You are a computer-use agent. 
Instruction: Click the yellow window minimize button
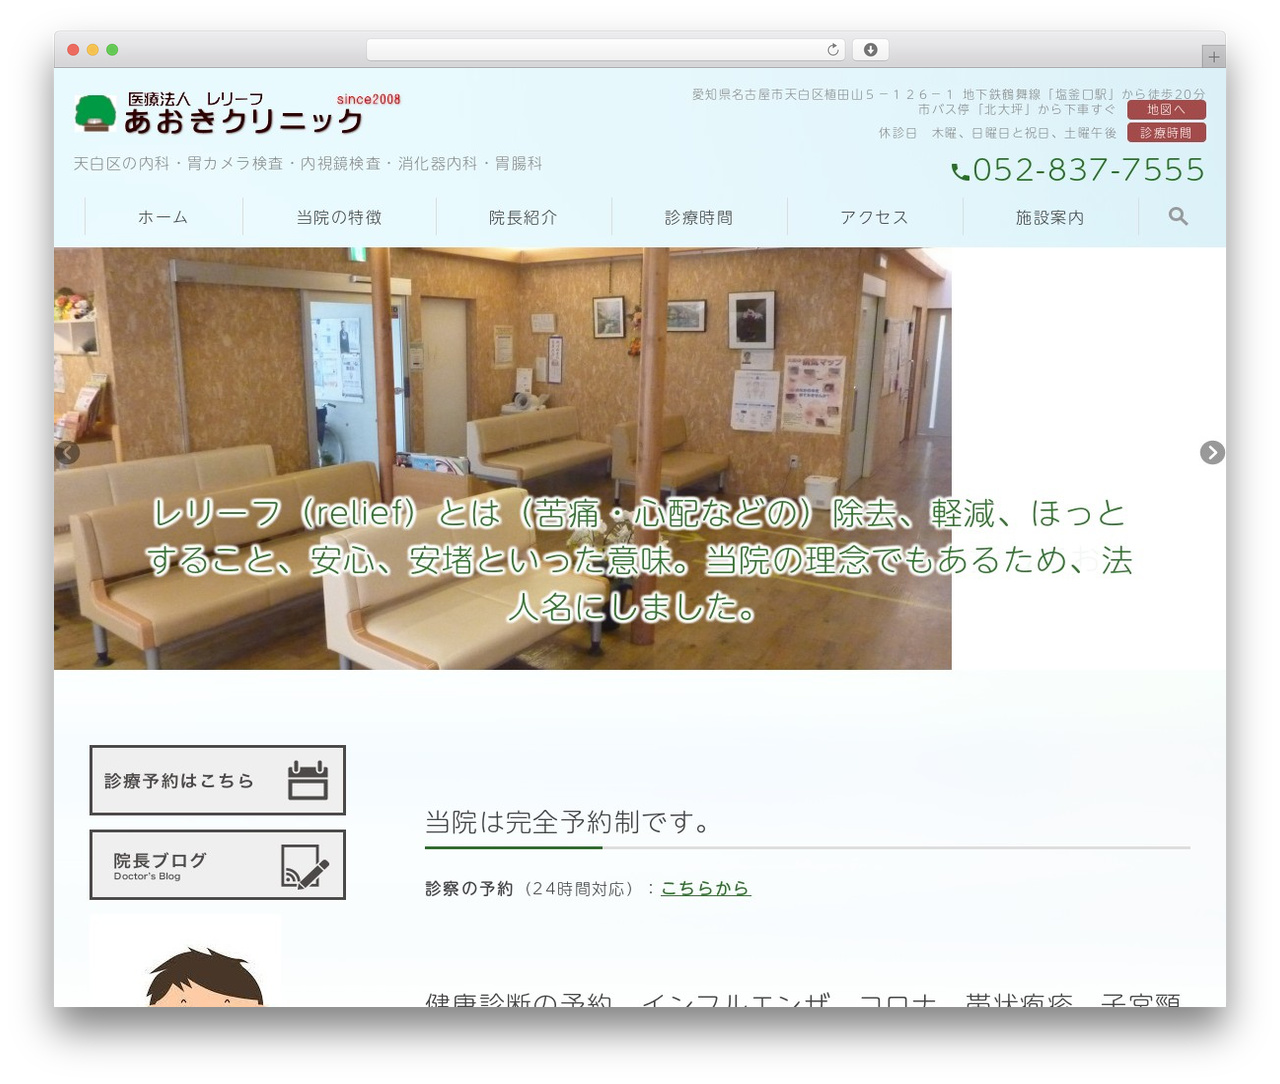point(92,50)
